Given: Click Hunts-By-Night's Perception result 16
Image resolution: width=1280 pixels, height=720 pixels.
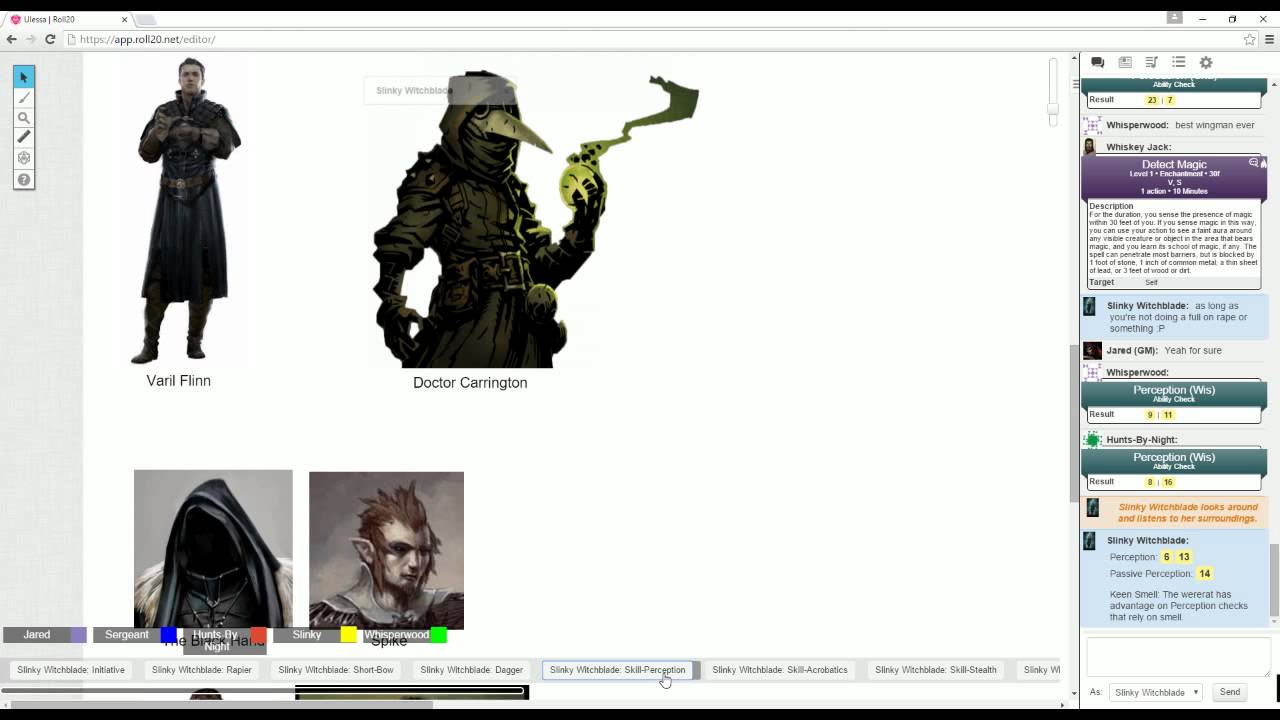Looking at the screenshot, I should (x=1168, y=482).
